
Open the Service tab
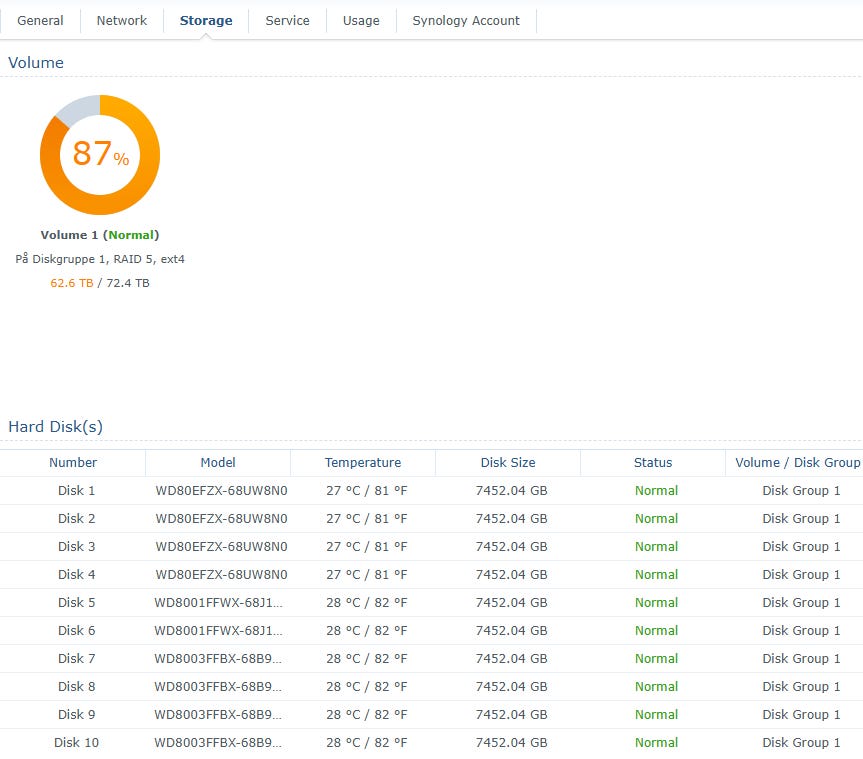(287, 21)
